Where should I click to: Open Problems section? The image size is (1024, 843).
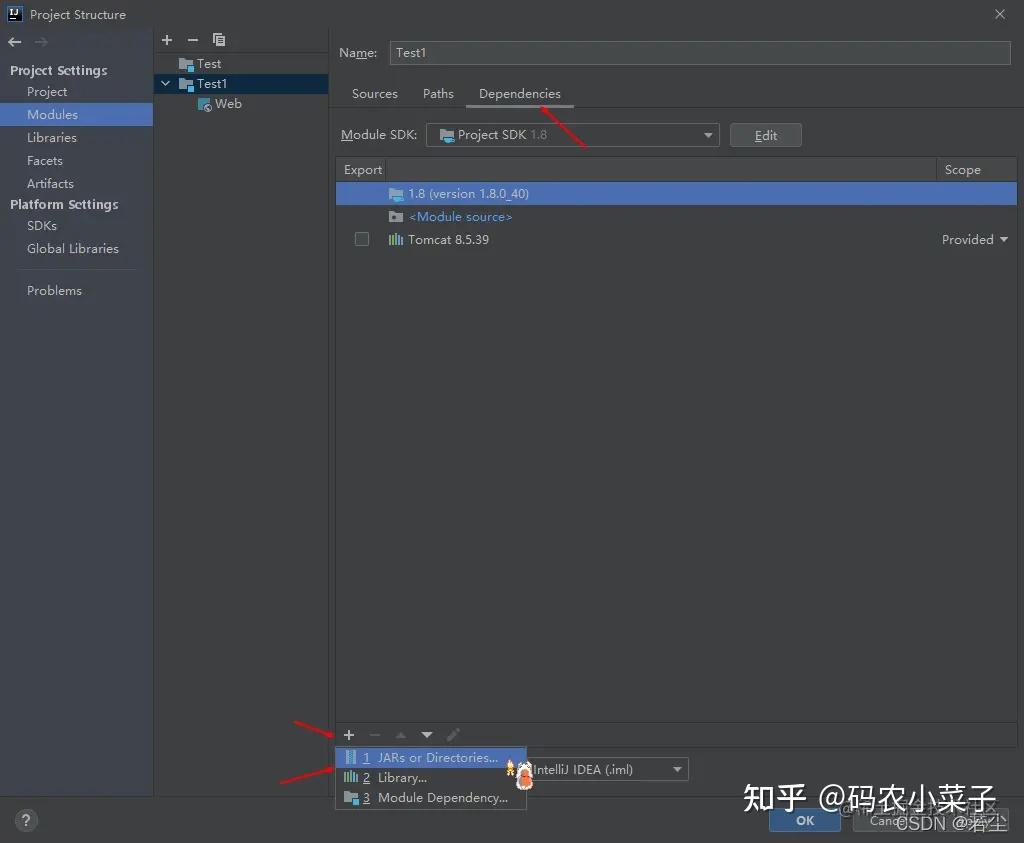54,291
